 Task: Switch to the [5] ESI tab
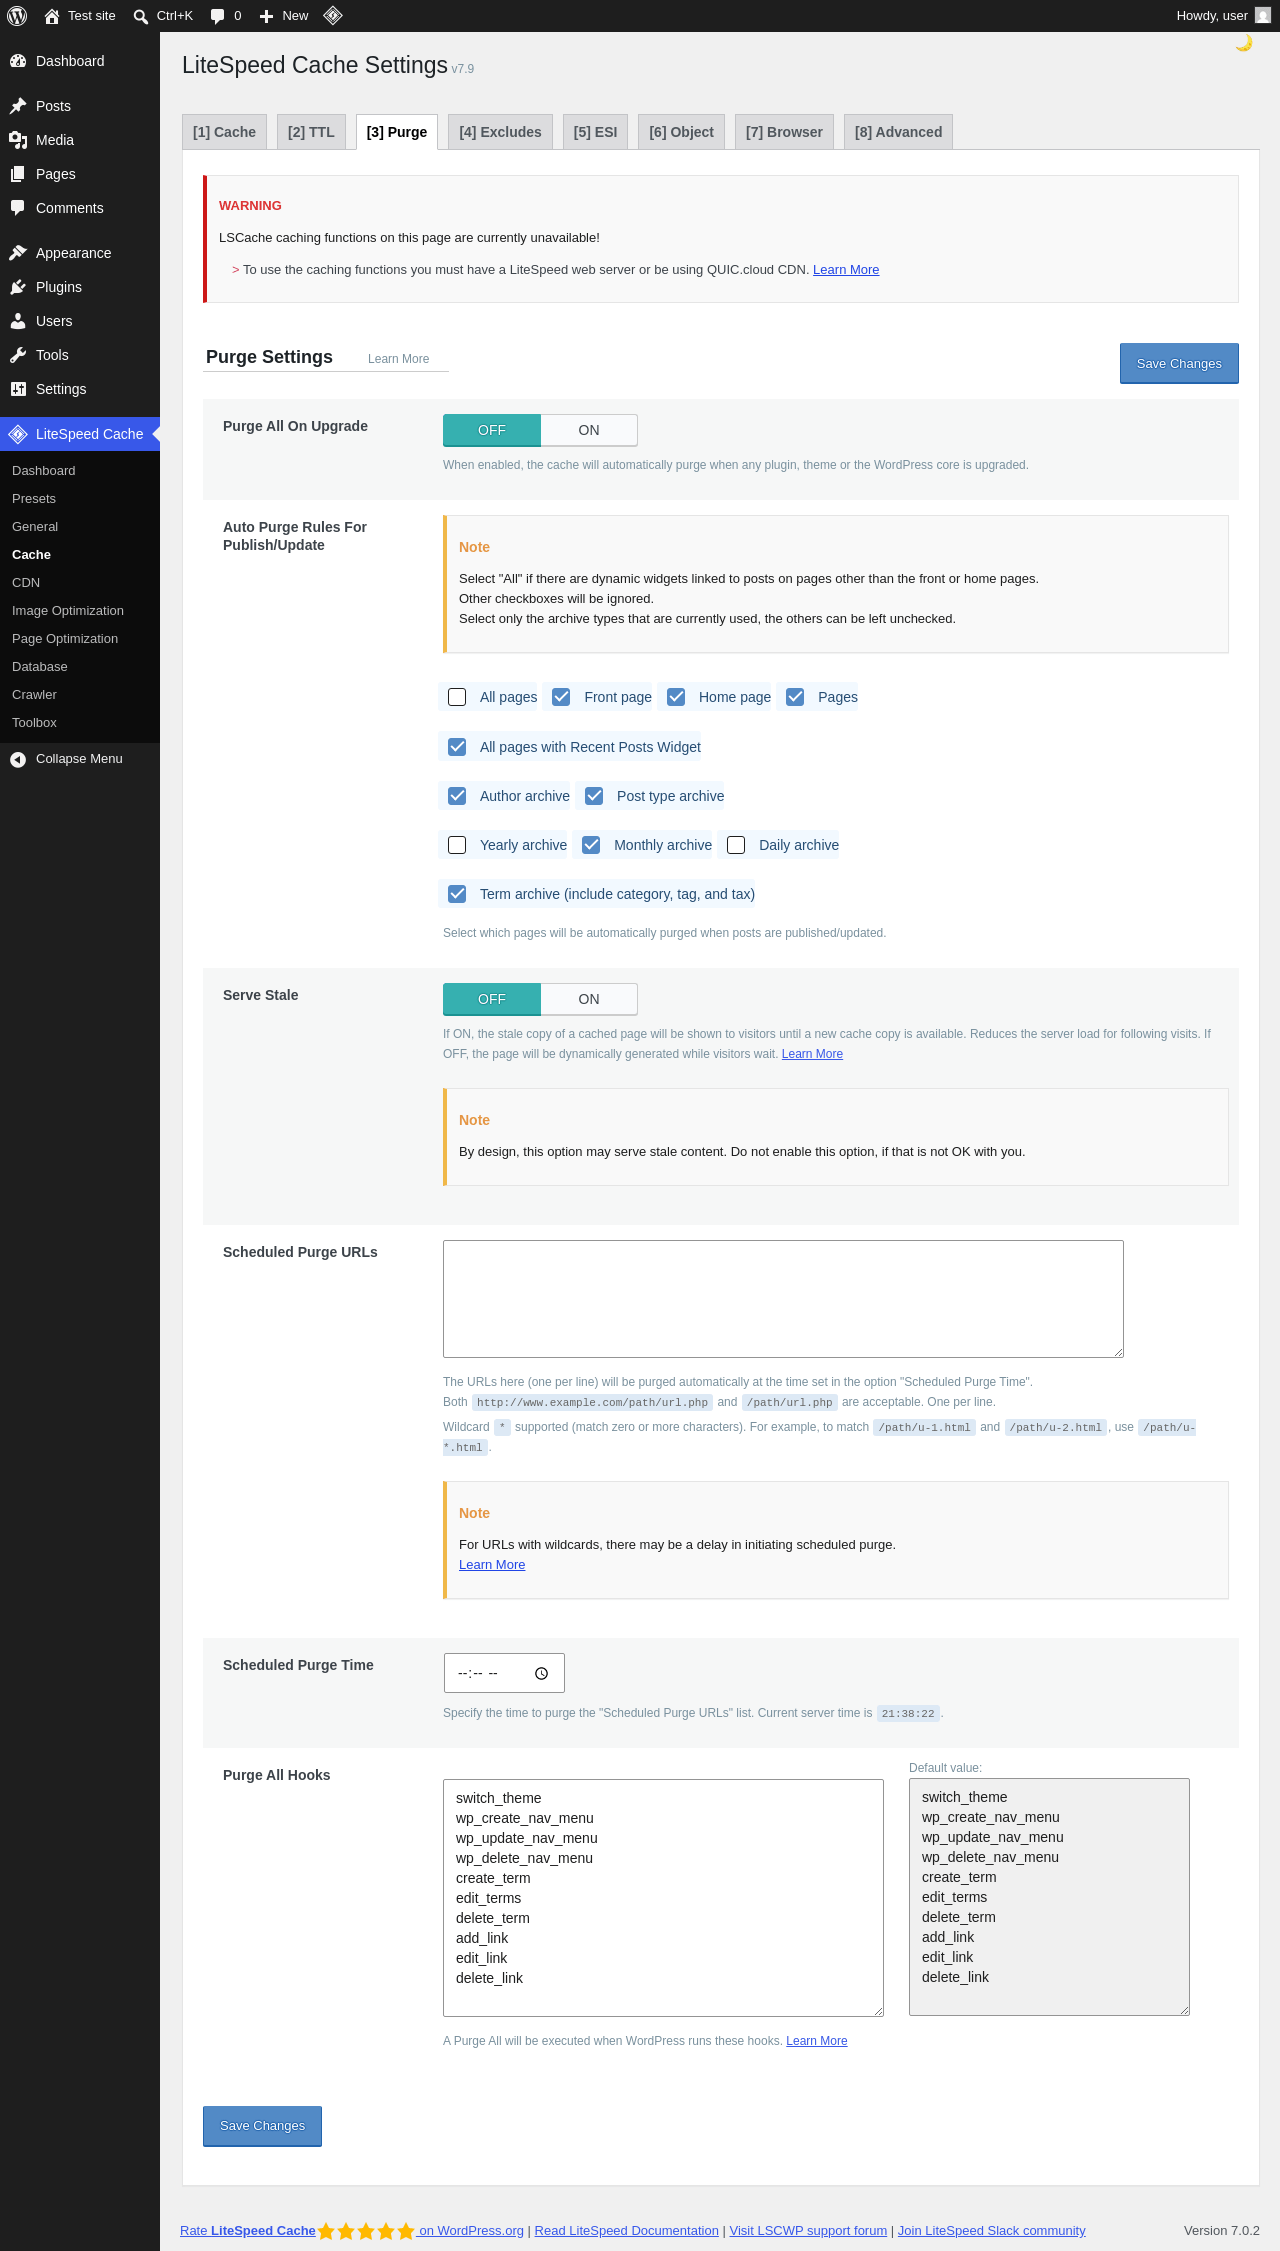click(x=595, y=132)
